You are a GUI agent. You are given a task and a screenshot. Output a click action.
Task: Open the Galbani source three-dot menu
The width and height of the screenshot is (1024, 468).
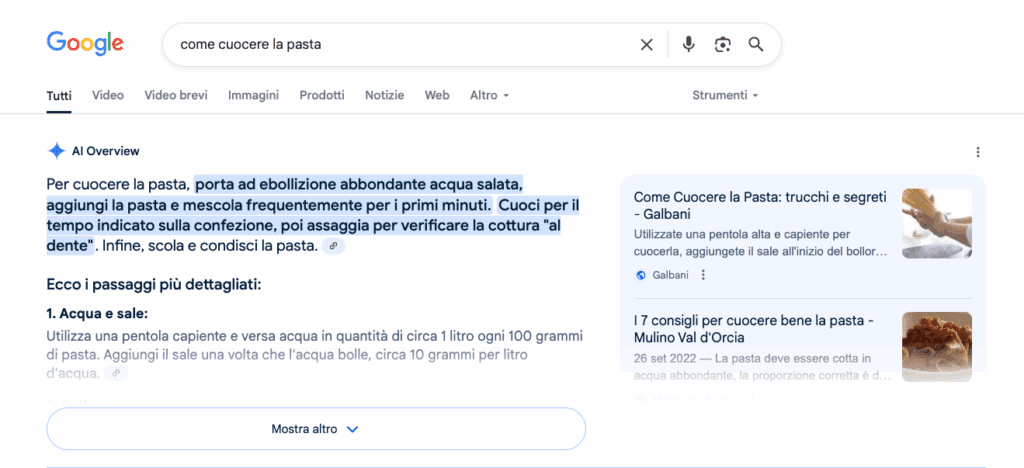703,275
